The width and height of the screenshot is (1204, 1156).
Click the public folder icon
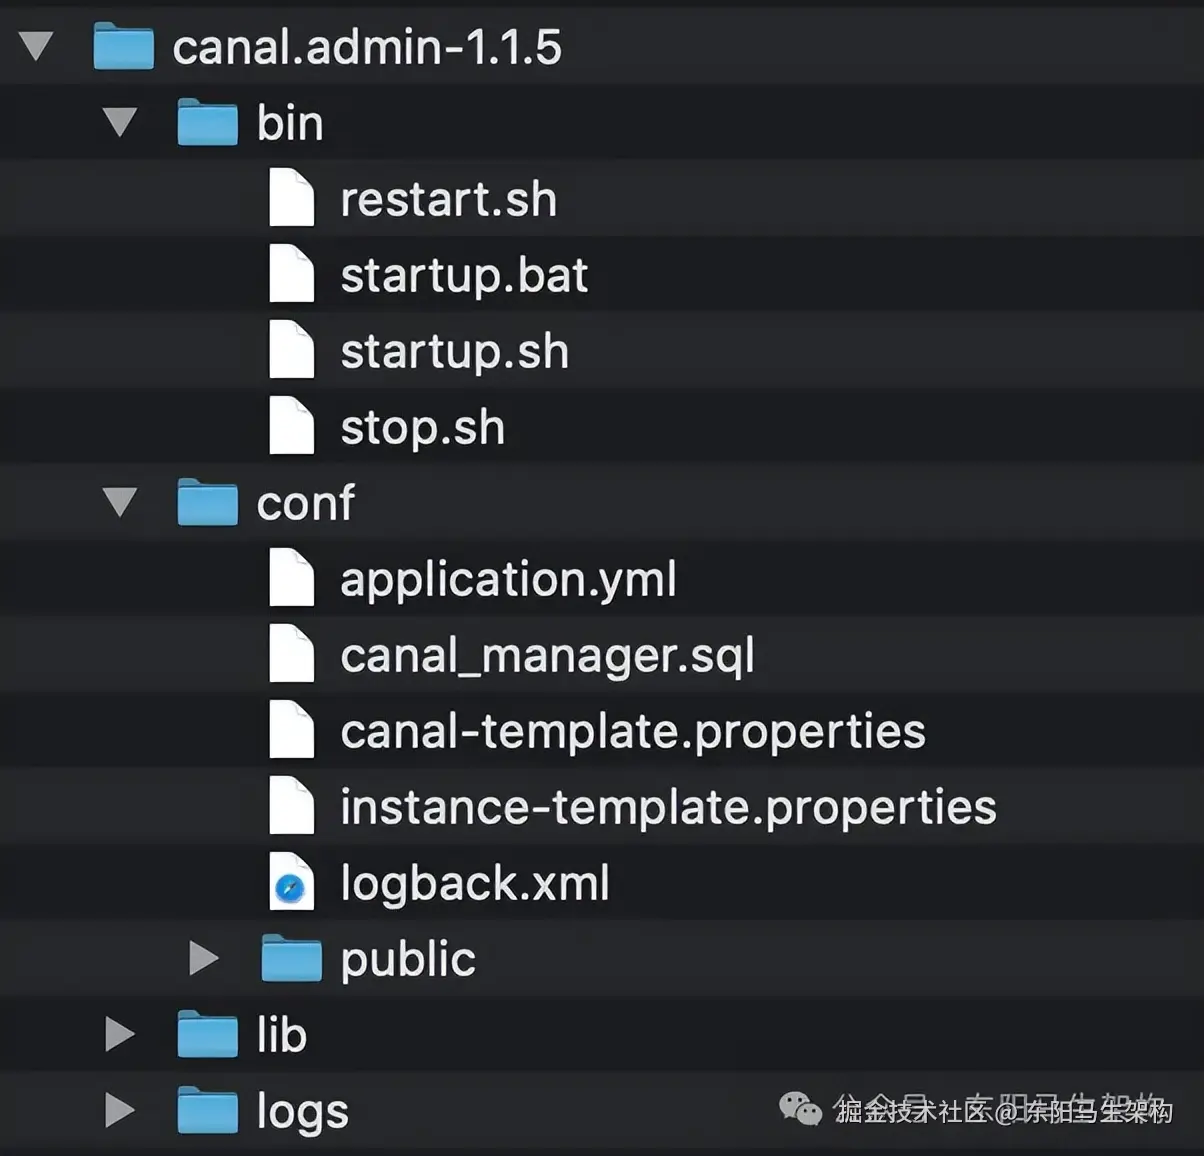(291, 959)
